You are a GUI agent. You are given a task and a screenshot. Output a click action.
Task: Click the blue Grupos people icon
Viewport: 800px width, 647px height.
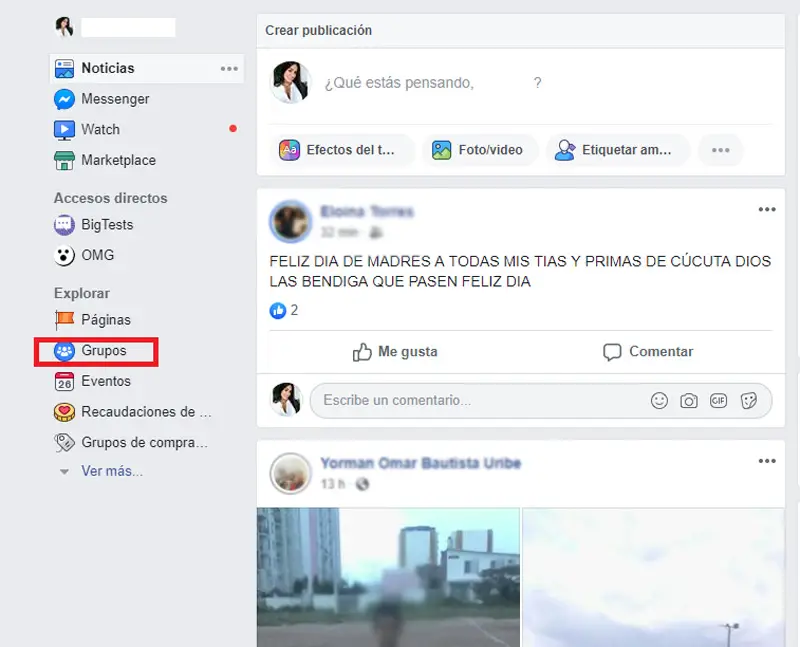(x=64, y=351)
